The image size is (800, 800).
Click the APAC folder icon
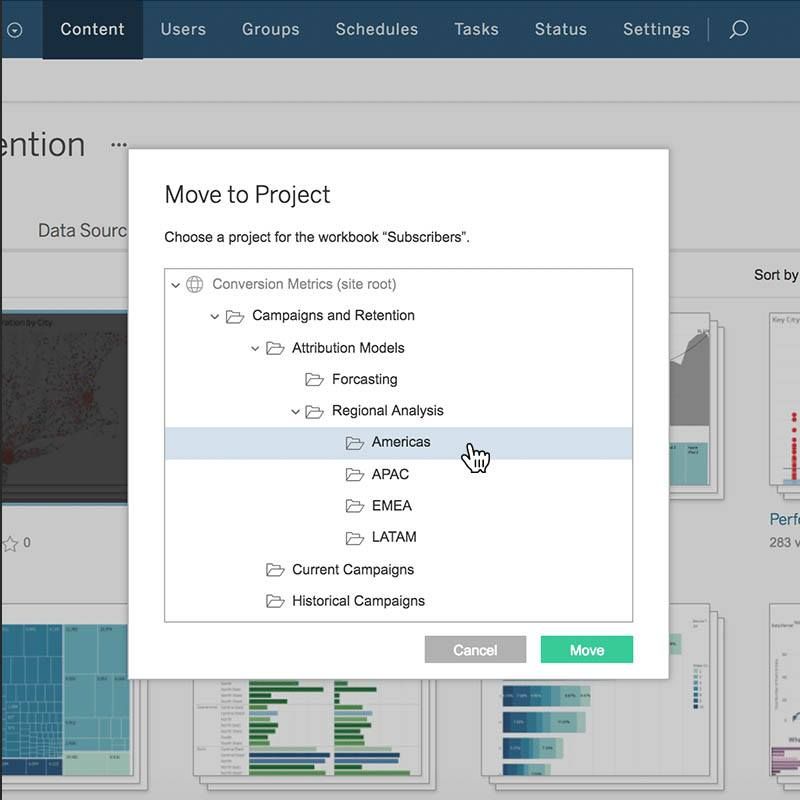[355, 474]
